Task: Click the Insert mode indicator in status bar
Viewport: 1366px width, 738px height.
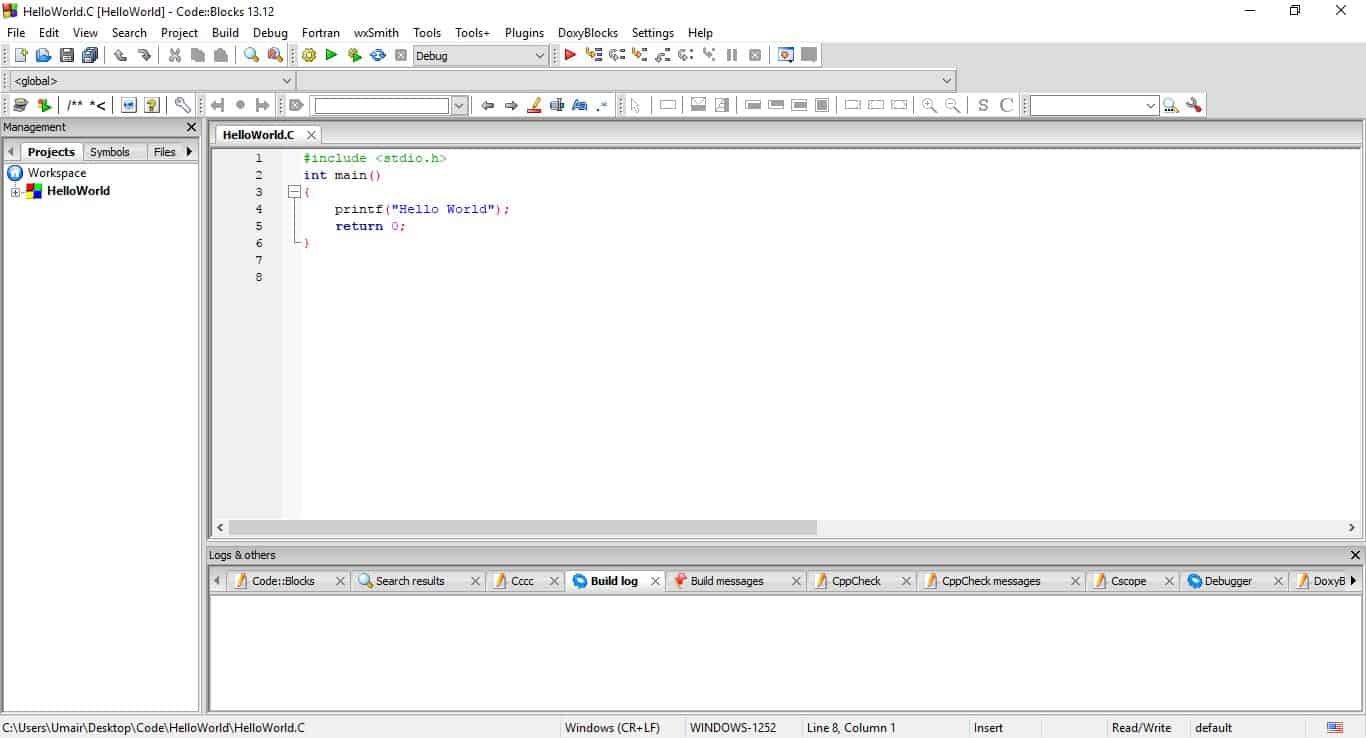Action: tap(988, 727)
